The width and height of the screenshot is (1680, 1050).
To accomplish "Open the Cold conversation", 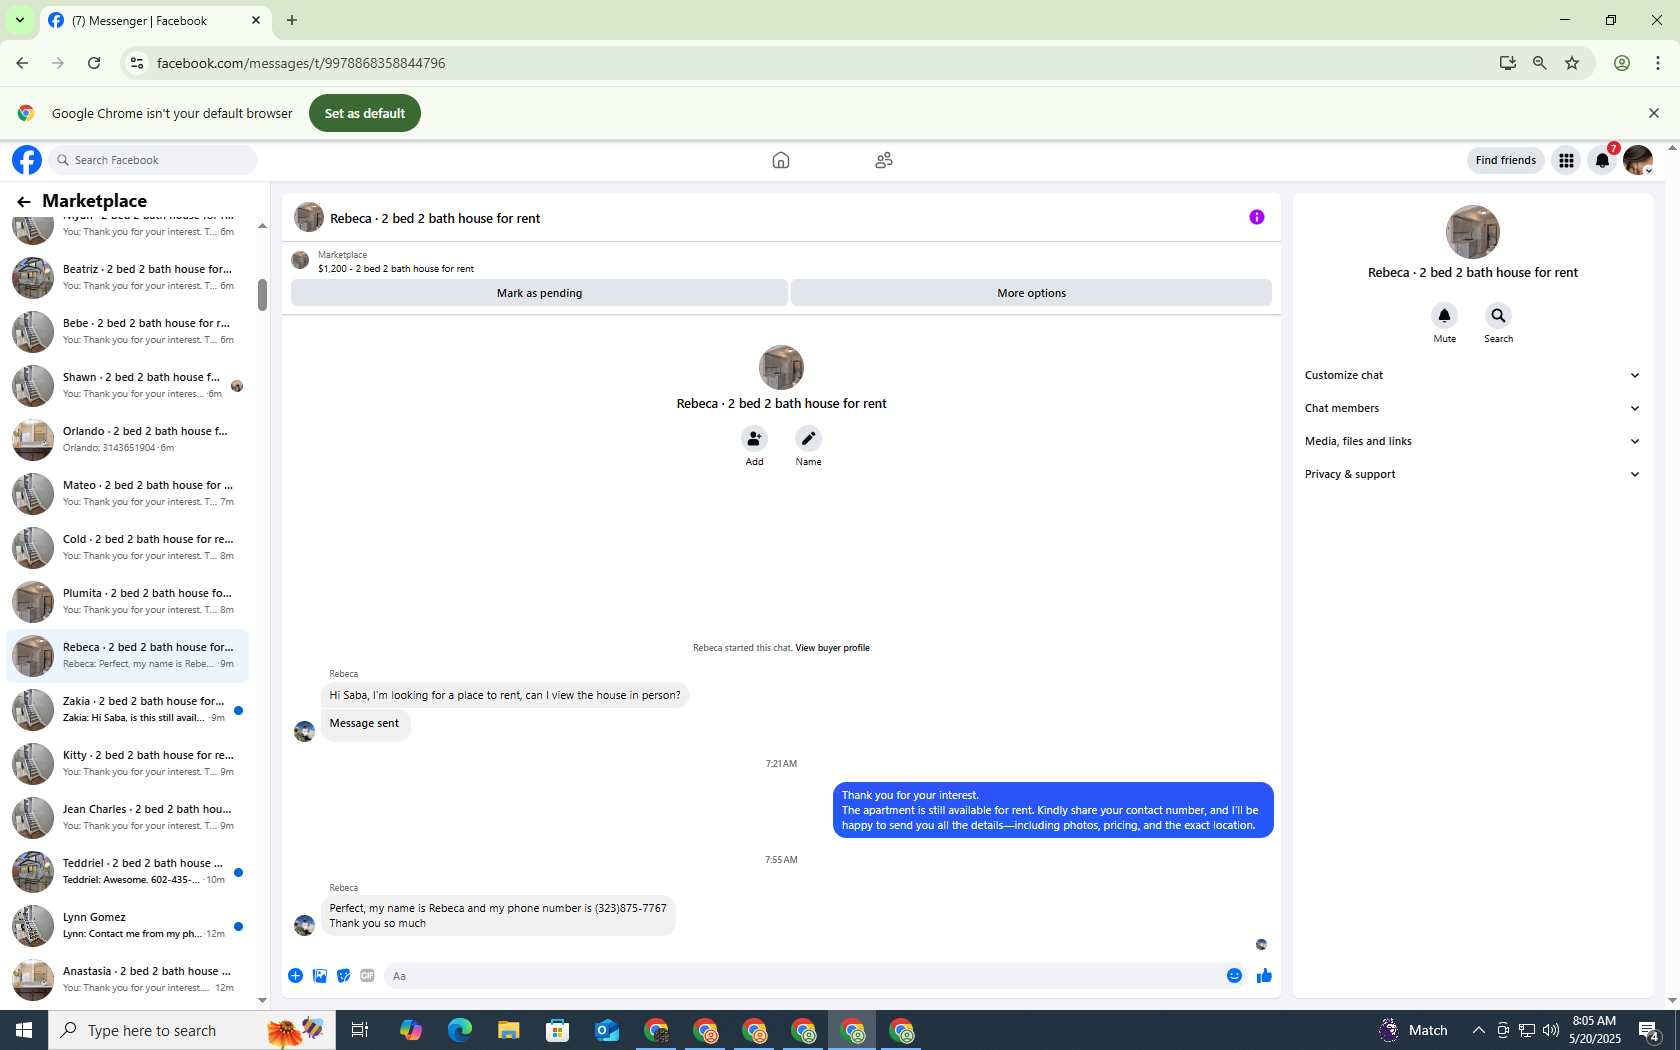I will pyautogui.click(x=128, y=547).
